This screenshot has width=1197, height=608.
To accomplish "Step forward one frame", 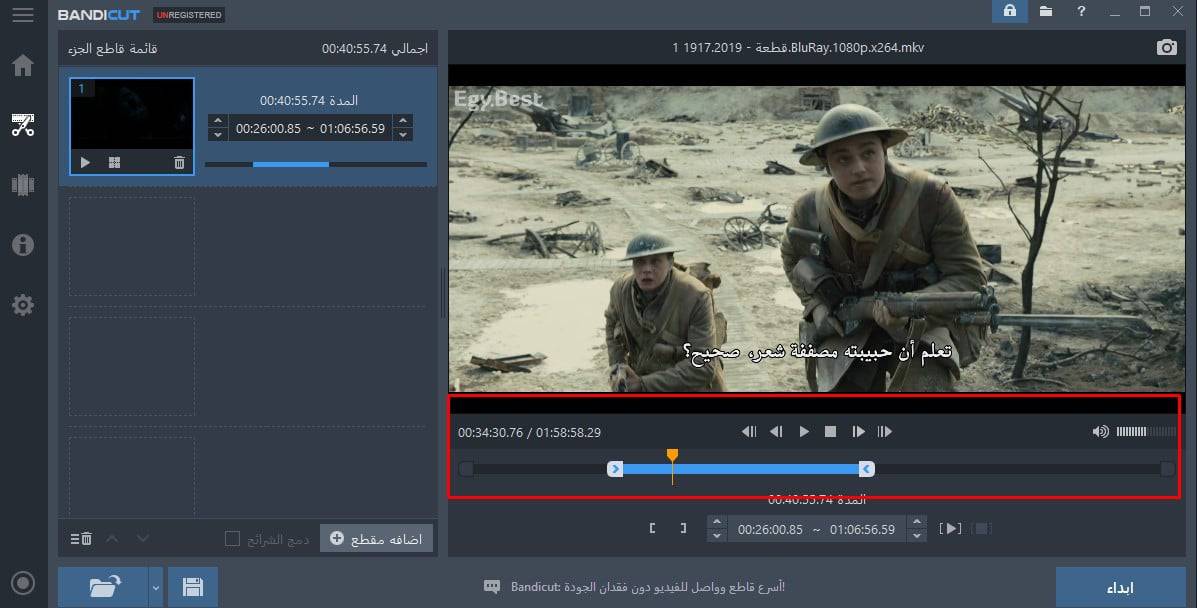I will coord(858,432).
